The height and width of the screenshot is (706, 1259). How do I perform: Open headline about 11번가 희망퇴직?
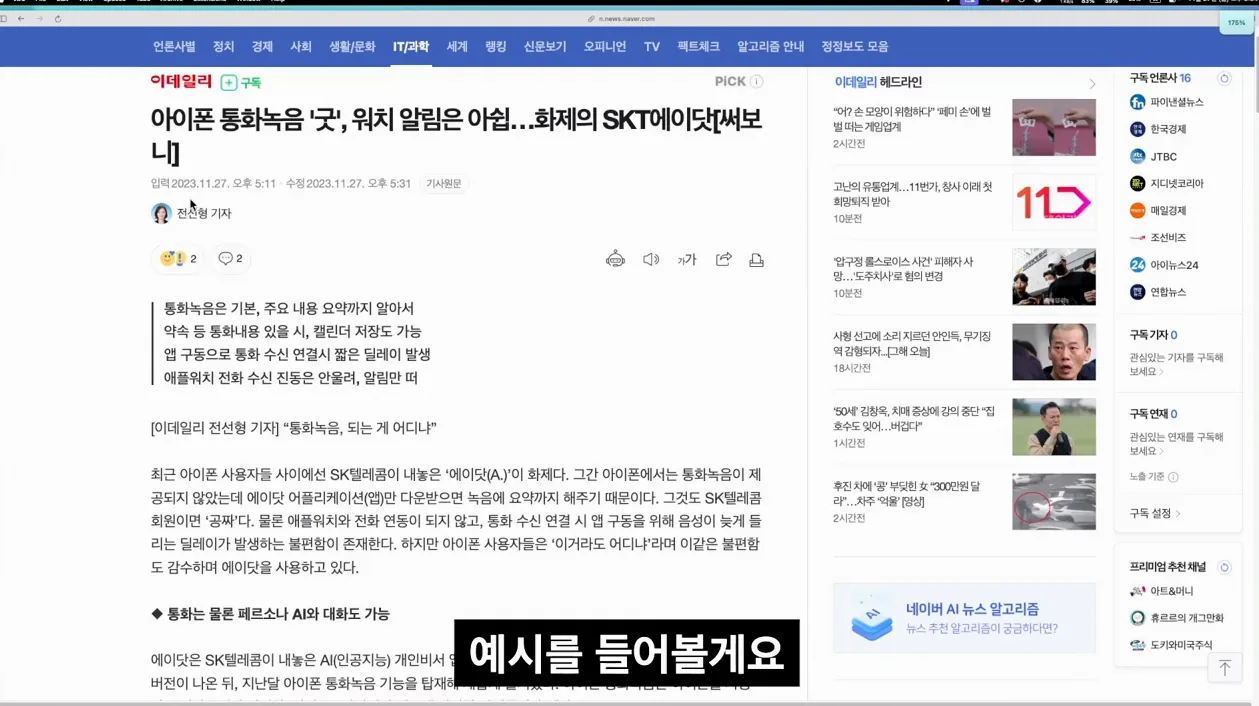(913, 194)
